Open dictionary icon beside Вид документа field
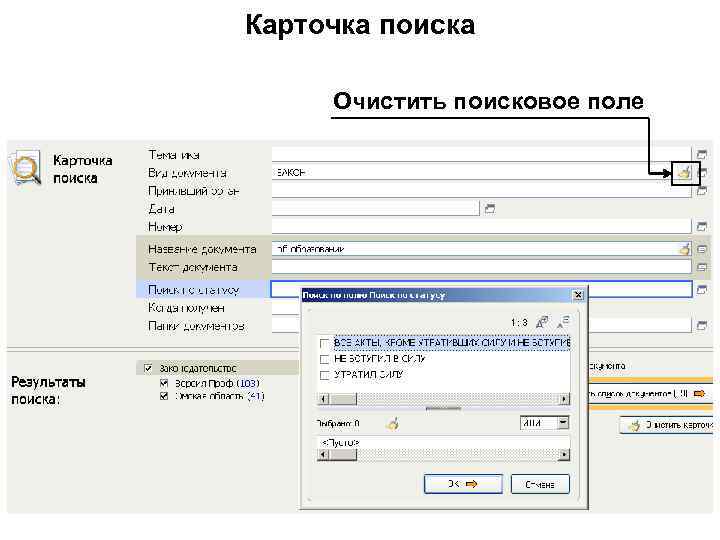The image size is (720, 540). pos(703,173)
